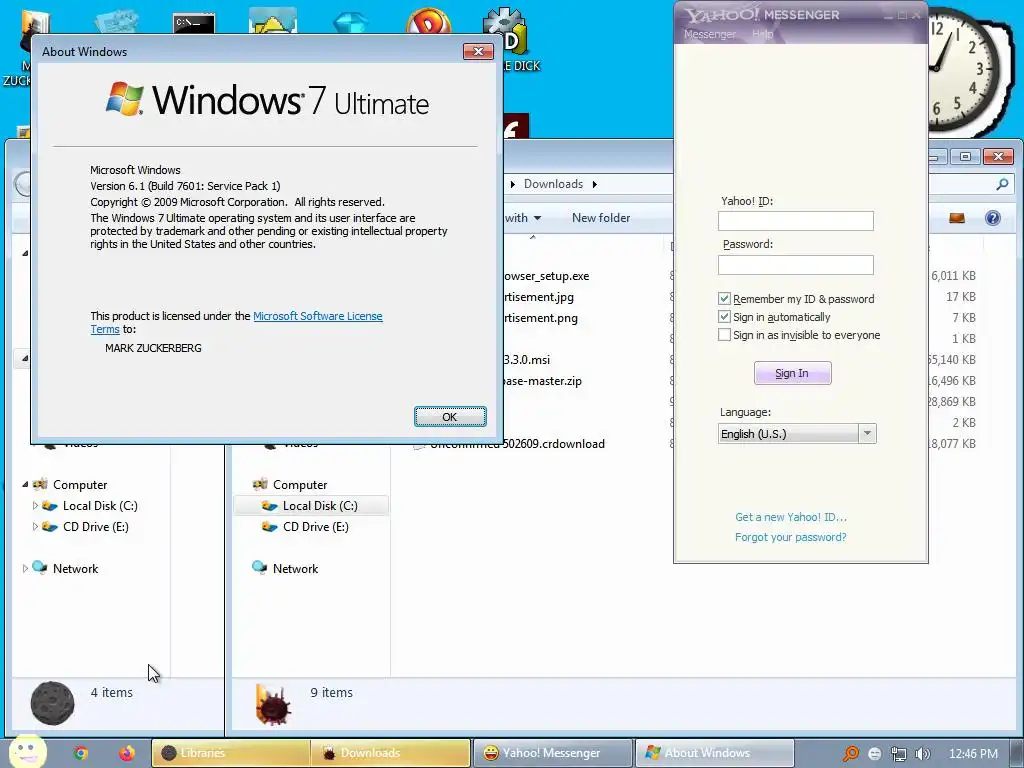The width and height of the screenshot is (1024, 768).
Task: Switch to About Windows taskbar button
Action: pyautogui.click(x=714, y=753)
